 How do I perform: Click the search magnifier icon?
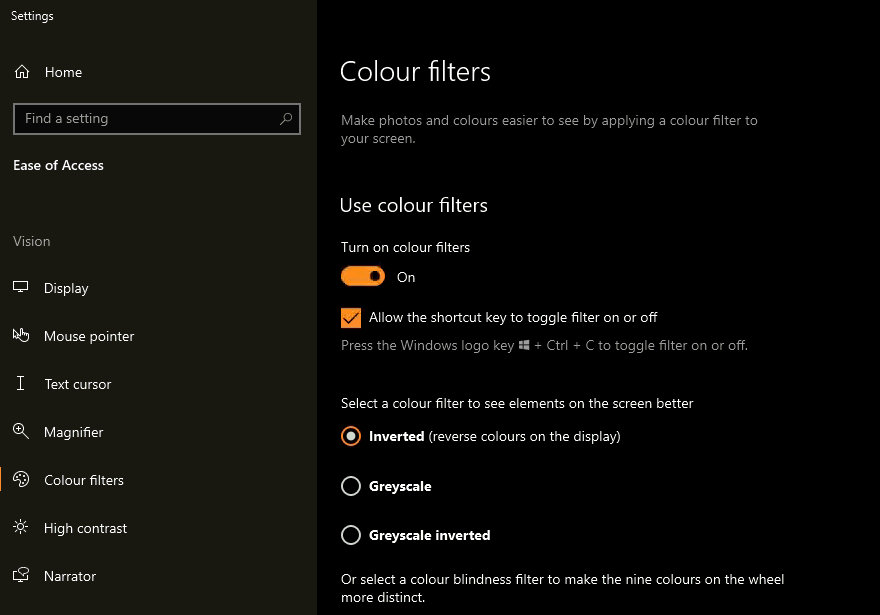pos(286,119)
